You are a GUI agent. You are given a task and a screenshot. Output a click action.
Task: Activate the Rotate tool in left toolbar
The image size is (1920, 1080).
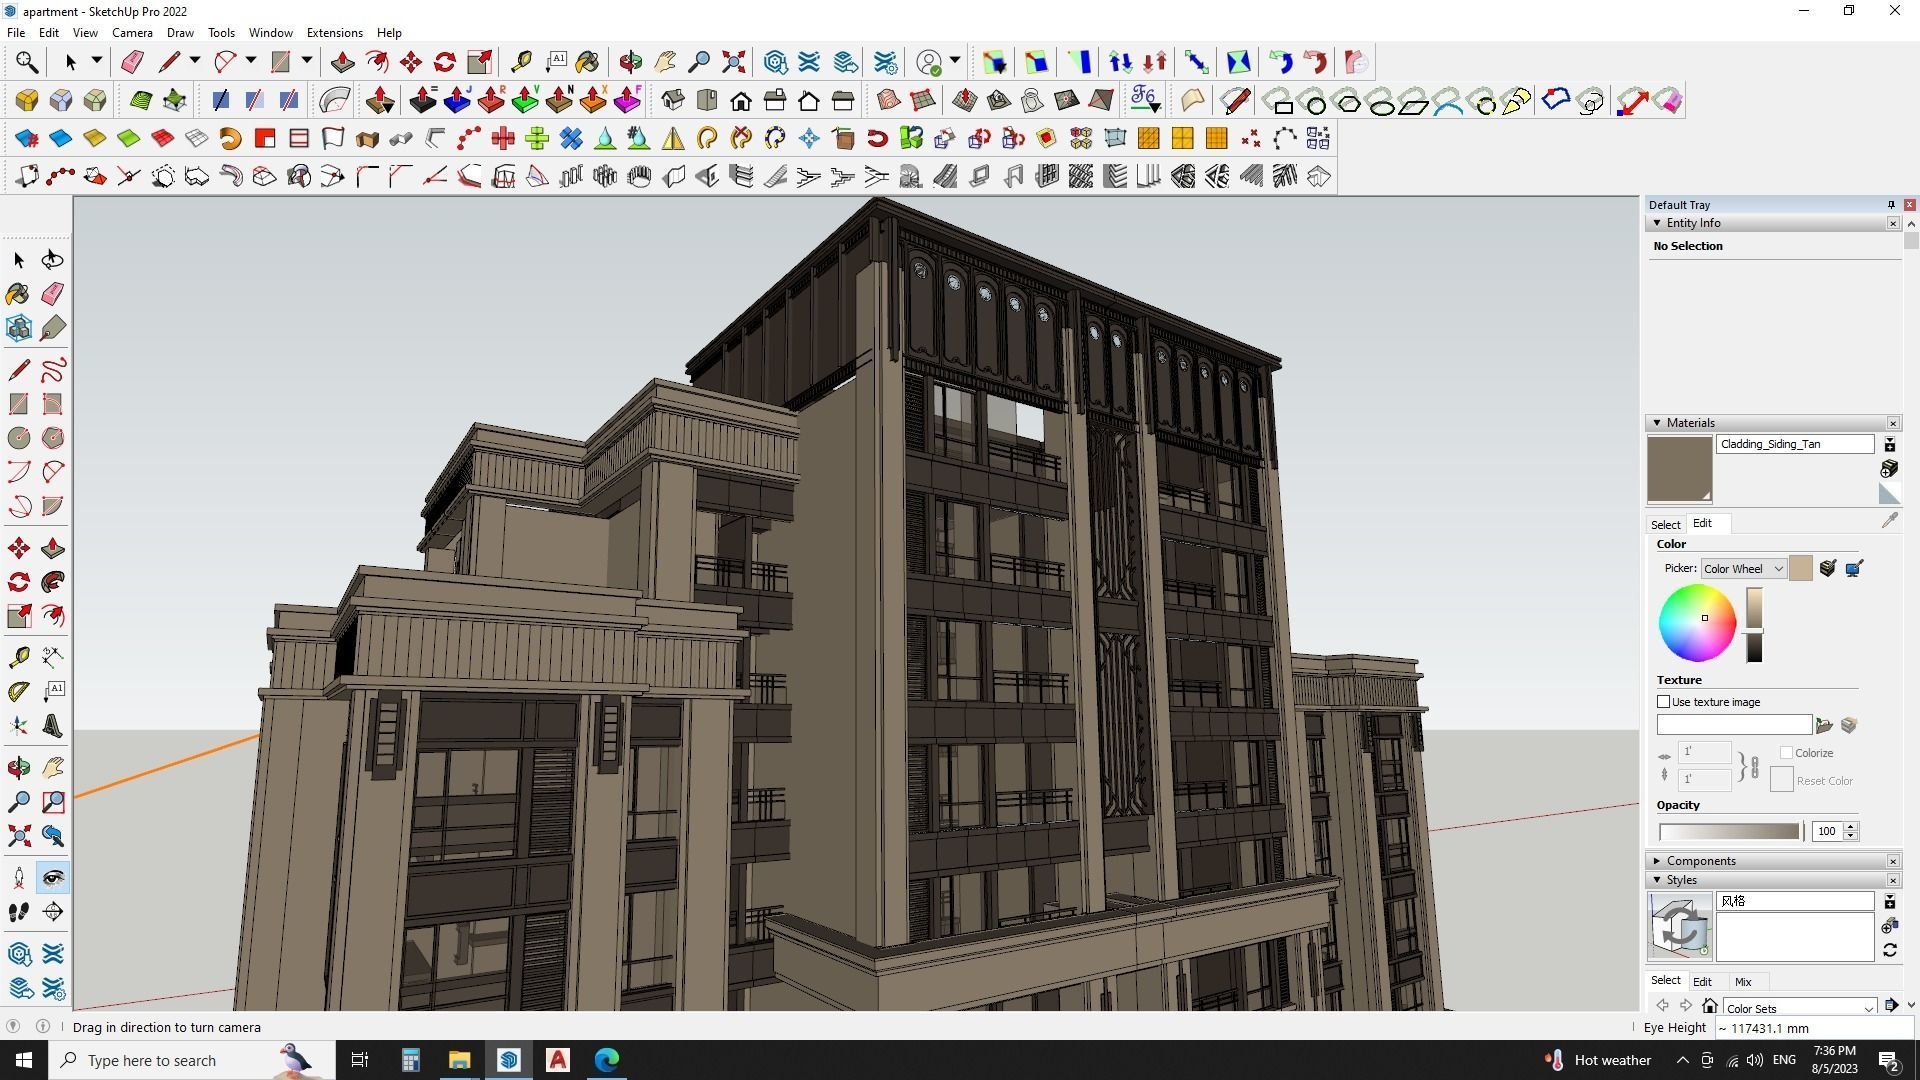[18, 582]
